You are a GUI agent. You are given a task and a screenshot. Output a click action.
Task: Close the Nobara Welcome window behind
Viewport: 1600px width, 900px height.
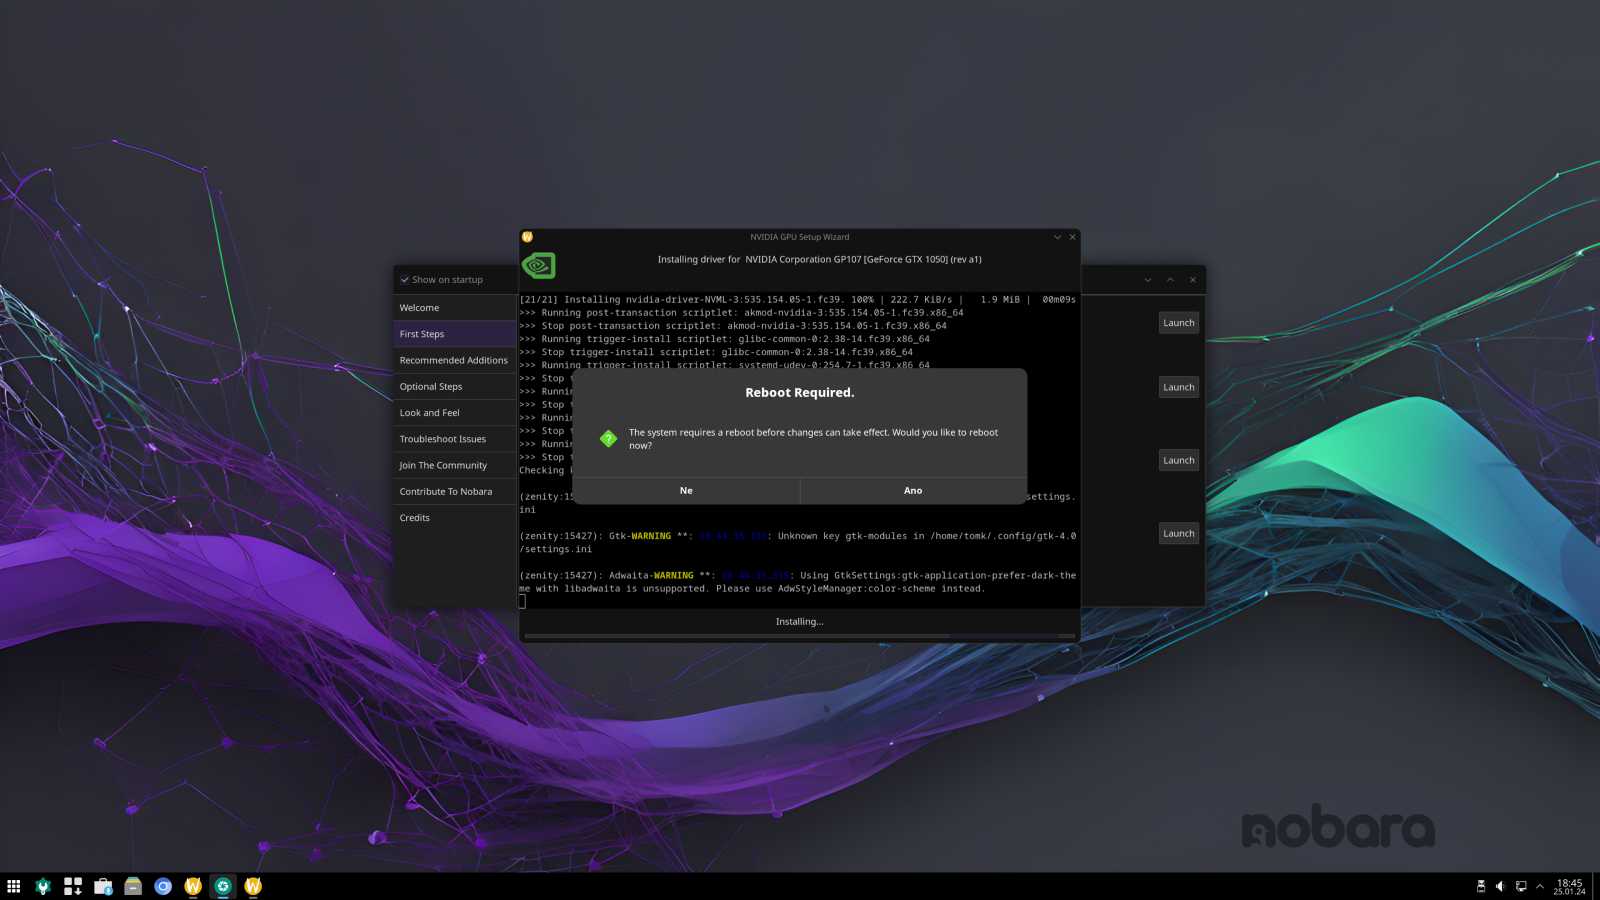(1192, 280)
